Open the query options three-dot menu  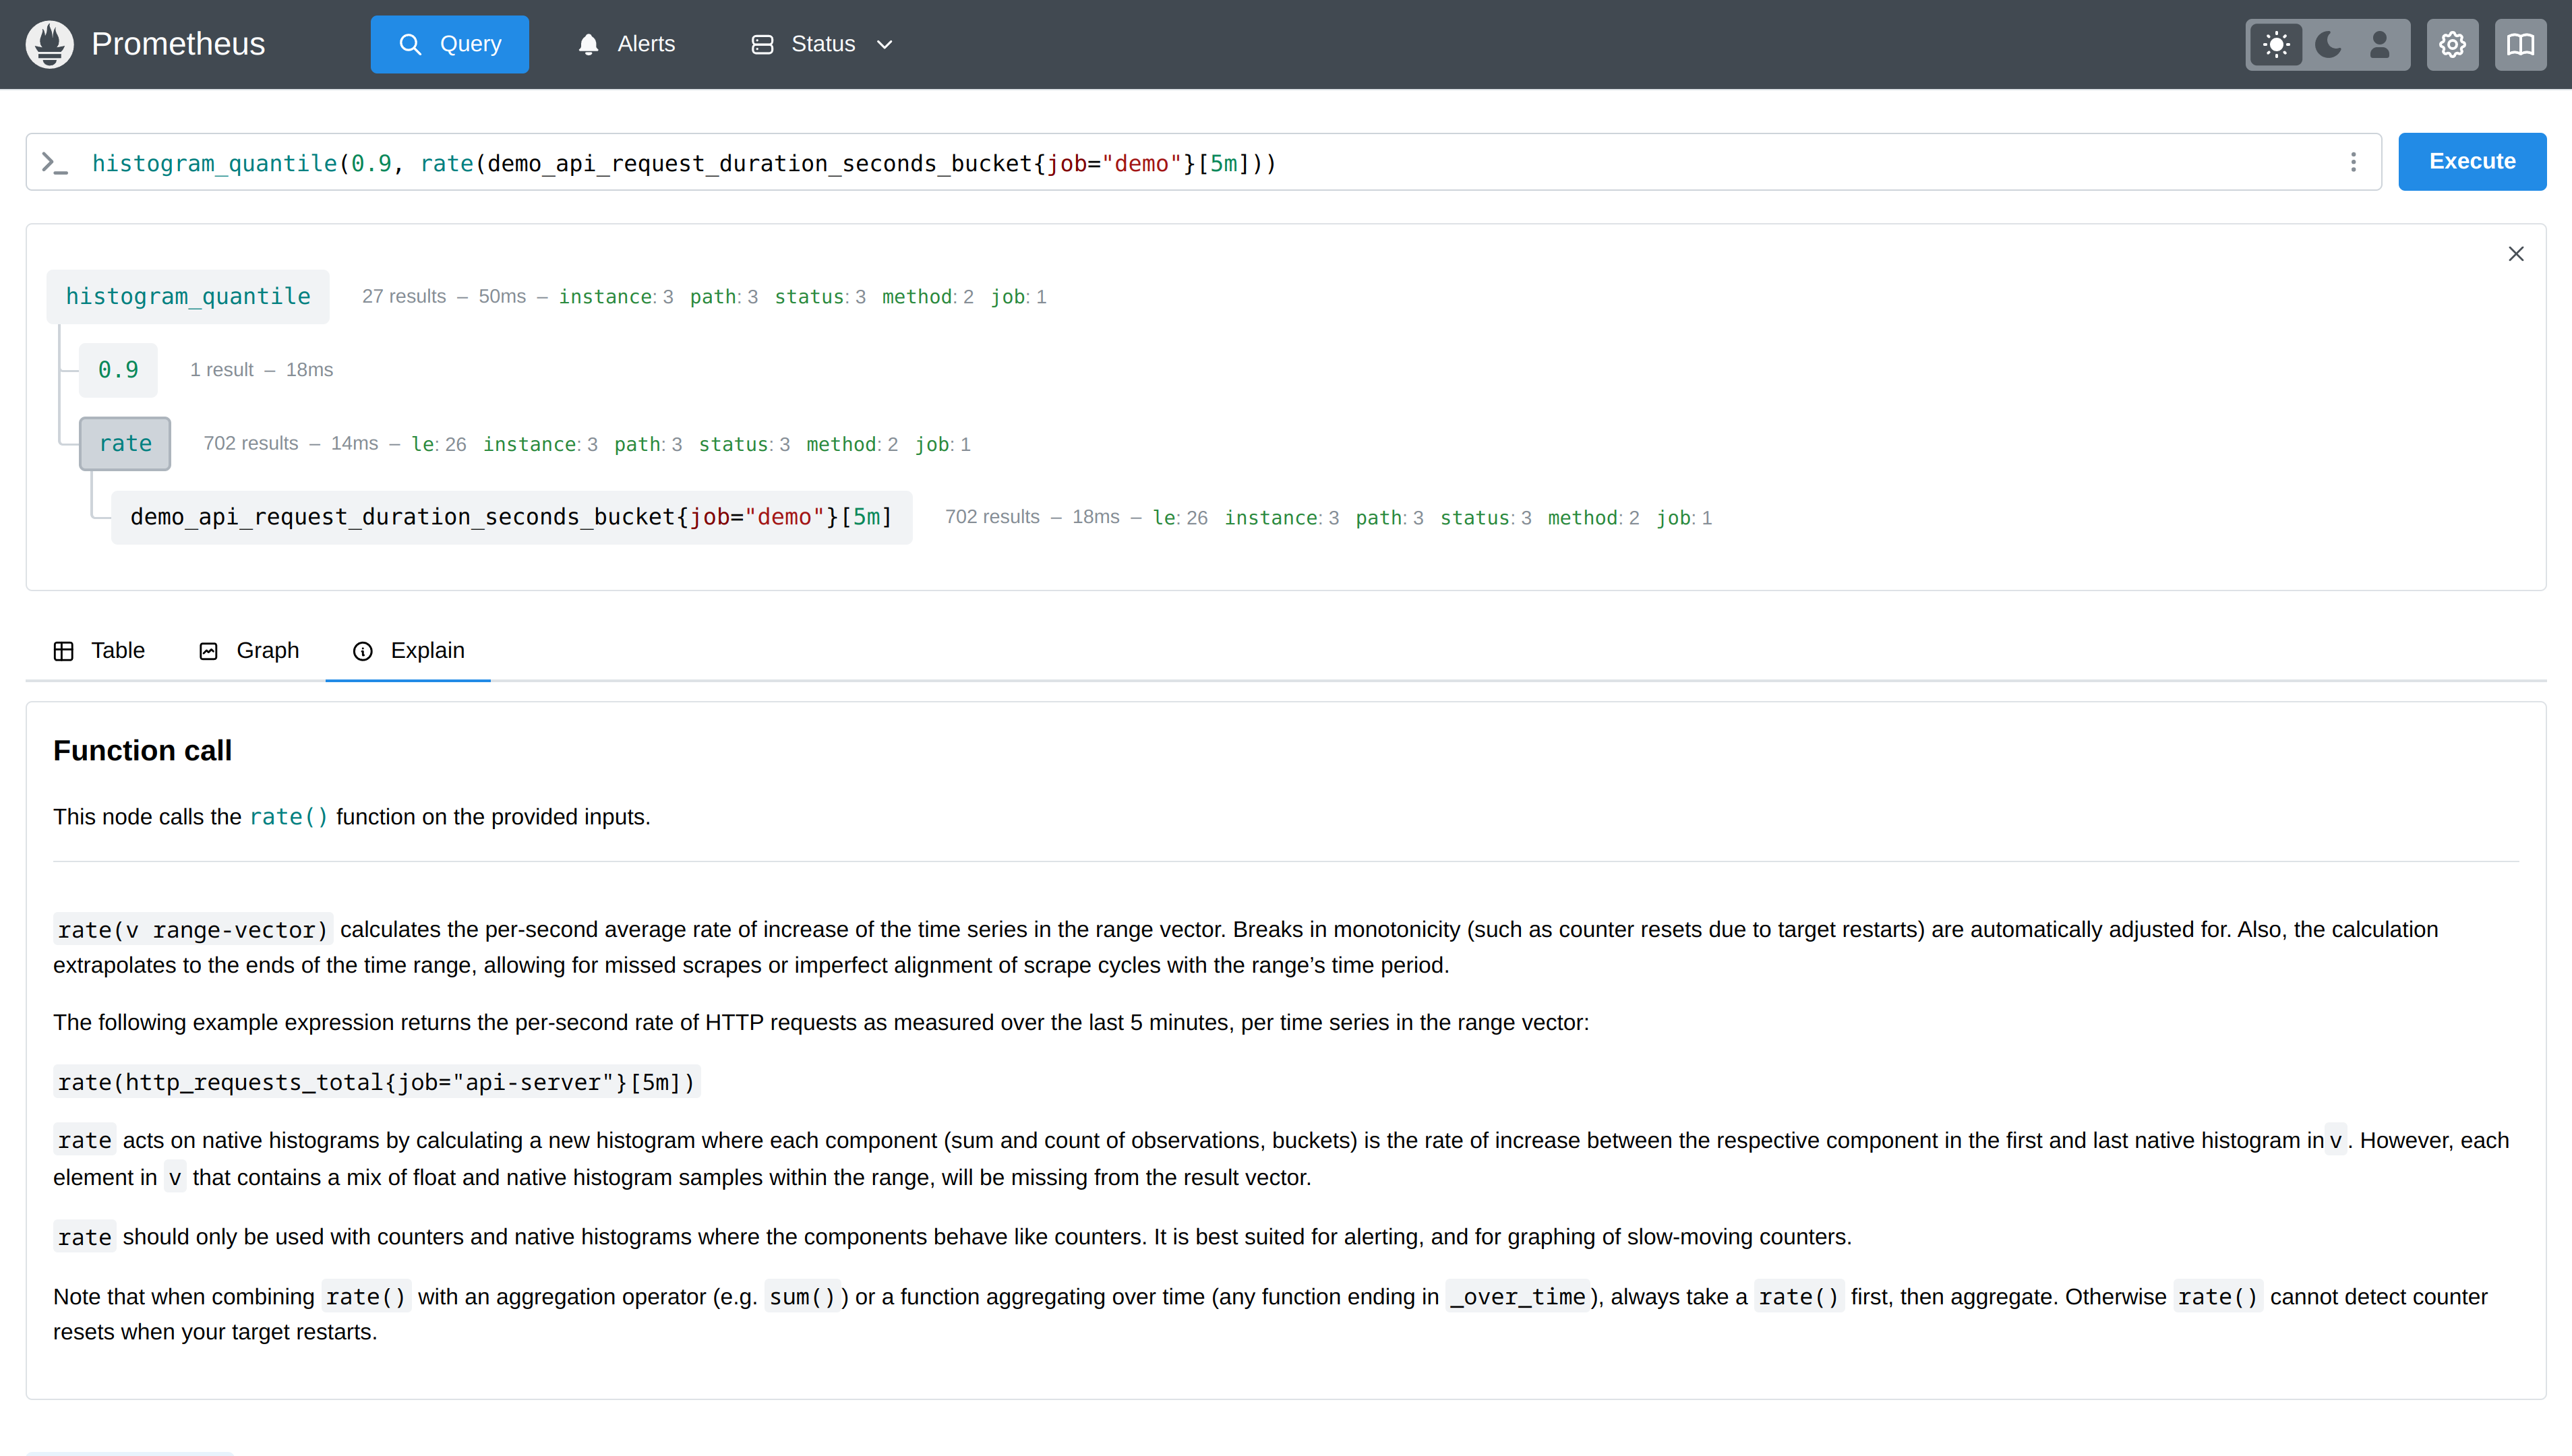[2353, 161]
